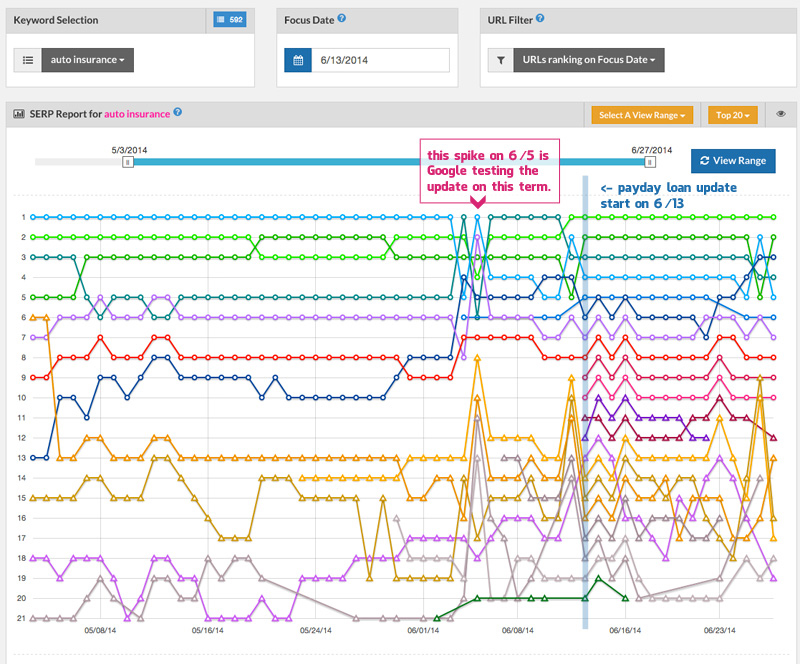Click the calendar icon beside Focus Date

[297, 60]
